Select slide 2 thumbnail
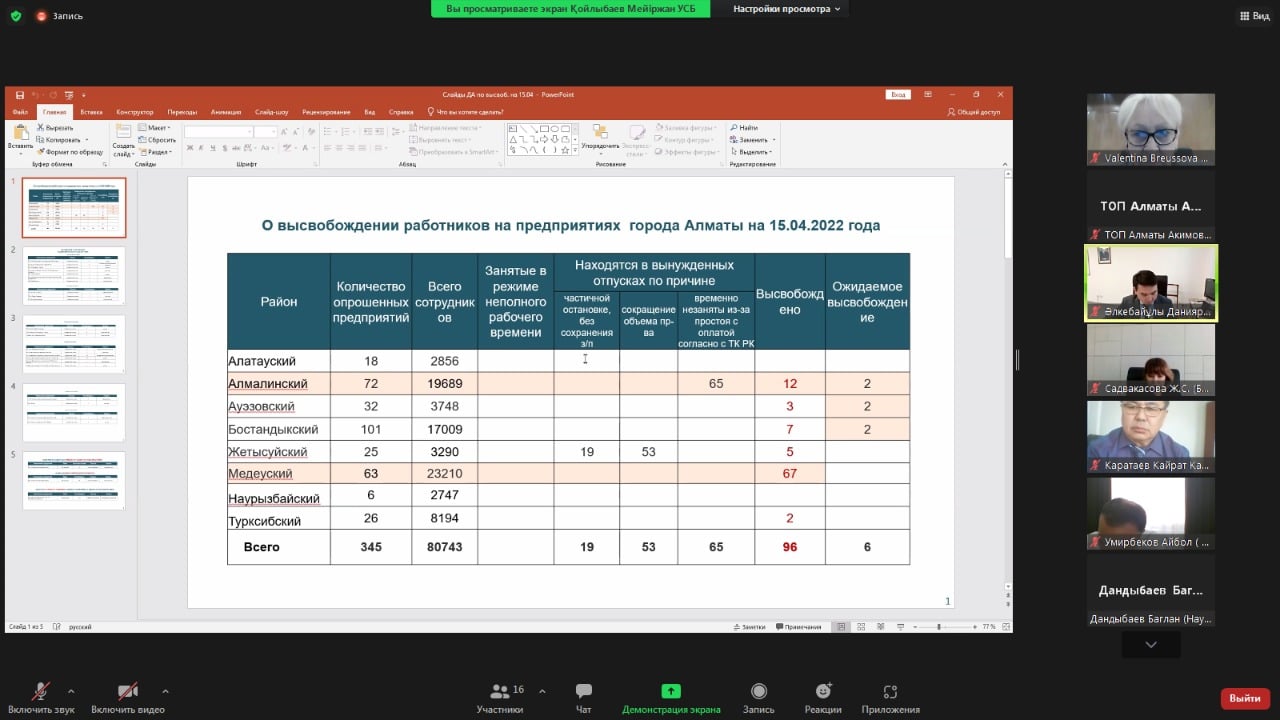 (x=74, y=276)
